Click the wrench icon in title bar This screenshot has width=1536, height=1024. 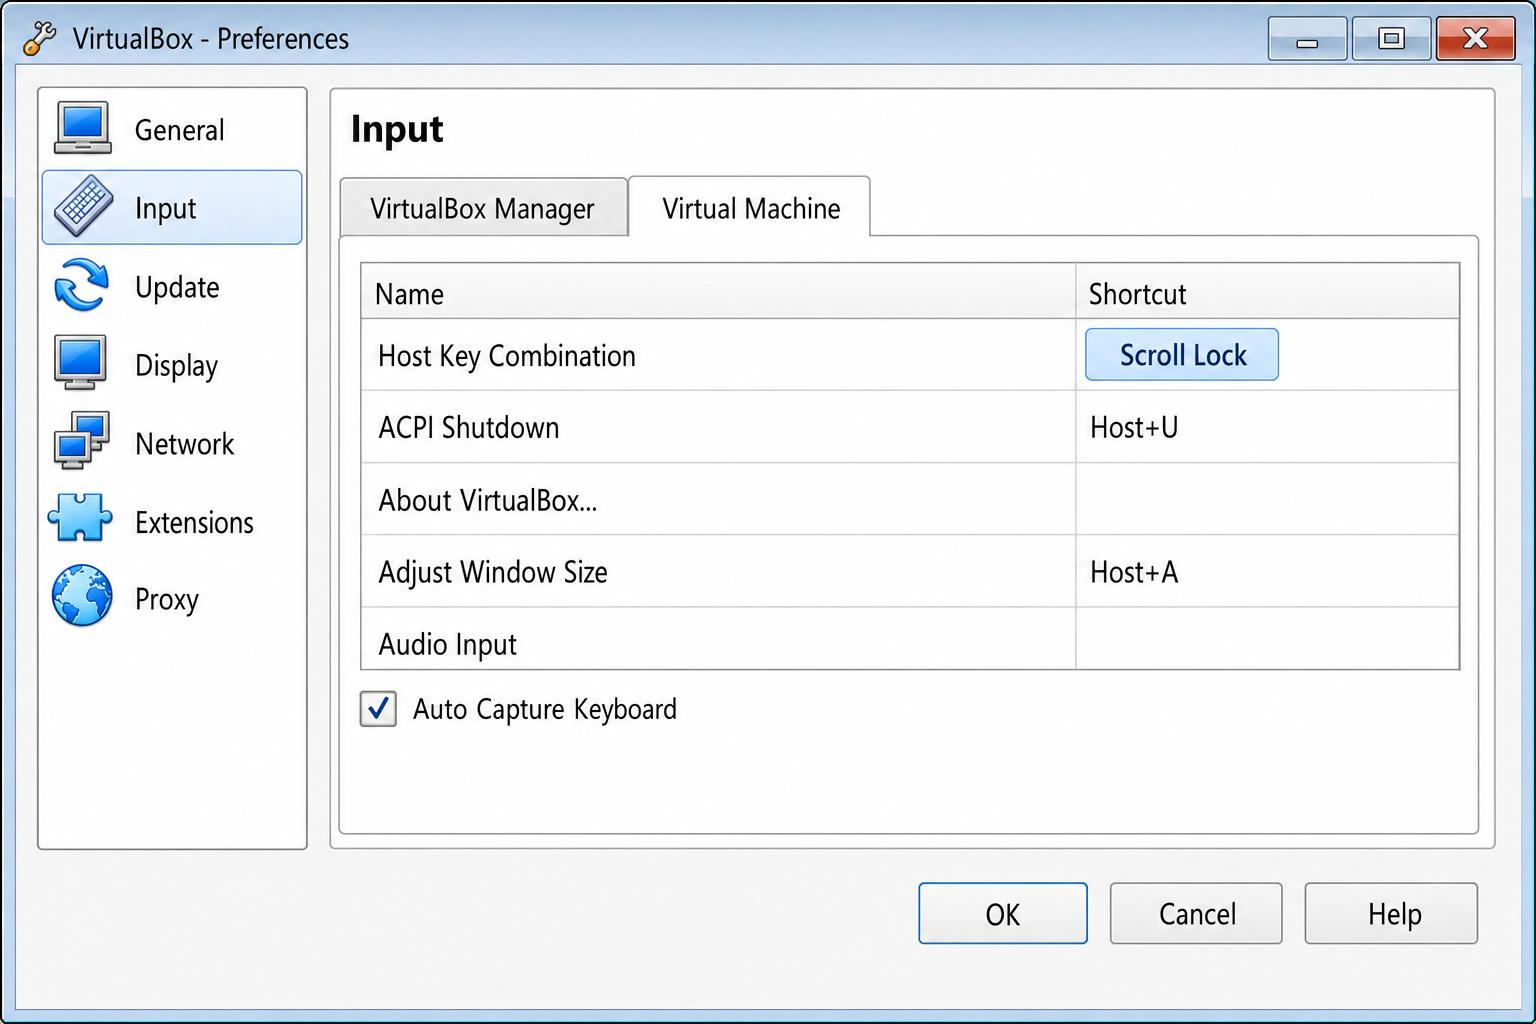(39, 39)
